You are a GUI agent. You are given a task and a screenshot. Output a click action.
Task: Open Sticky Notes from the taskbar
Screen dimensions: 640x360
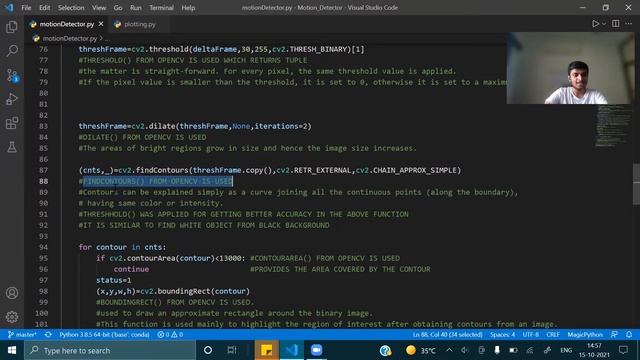[267, 350]
